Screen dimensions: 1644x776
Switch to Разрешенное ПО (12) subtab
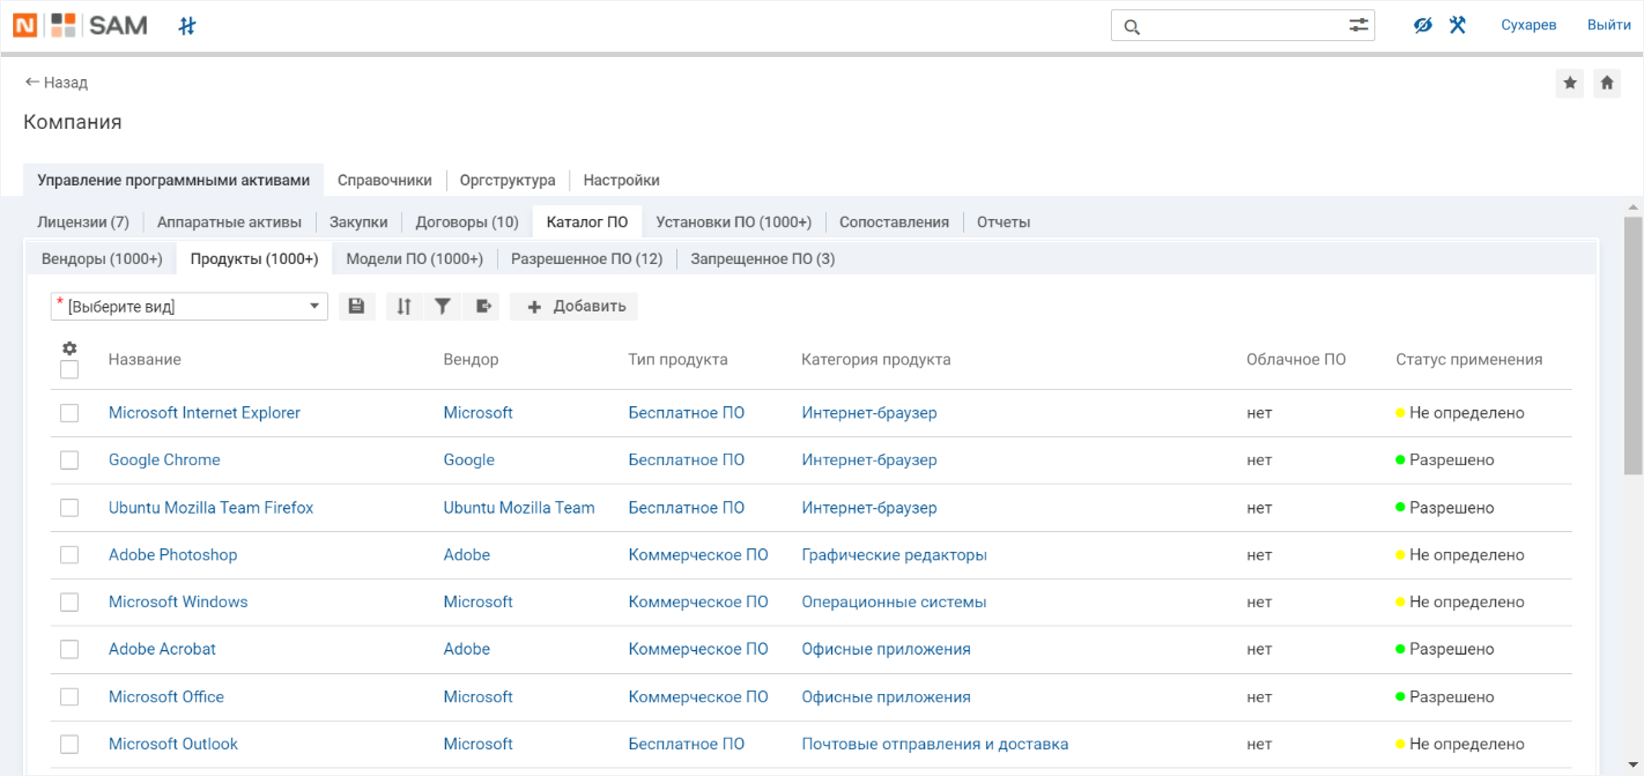pos(586,259)
